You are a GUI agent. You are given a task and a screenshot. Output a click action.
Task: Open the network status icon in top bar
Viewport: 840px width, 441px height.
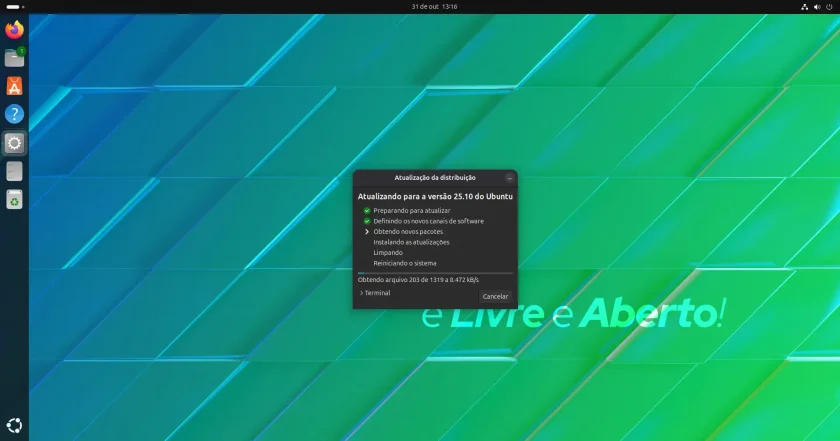tap(804, 7)
